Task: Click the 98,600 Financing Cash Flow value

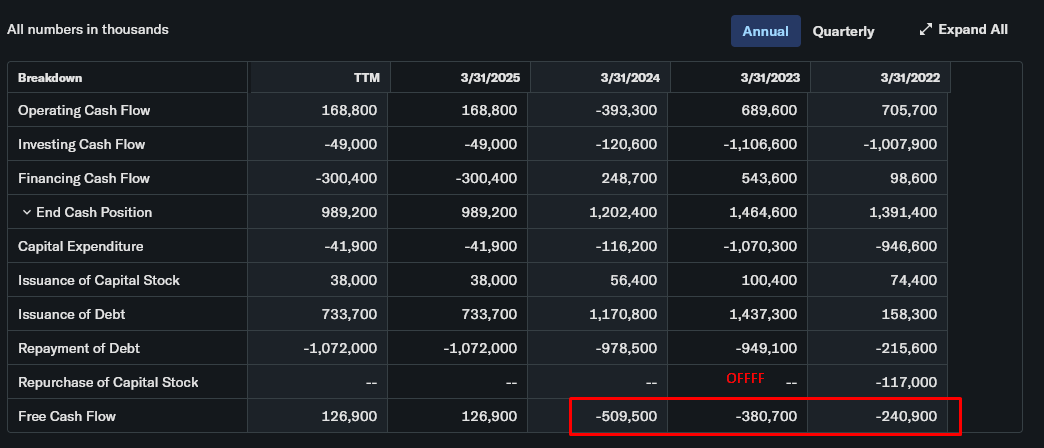Action: [914, 178]
